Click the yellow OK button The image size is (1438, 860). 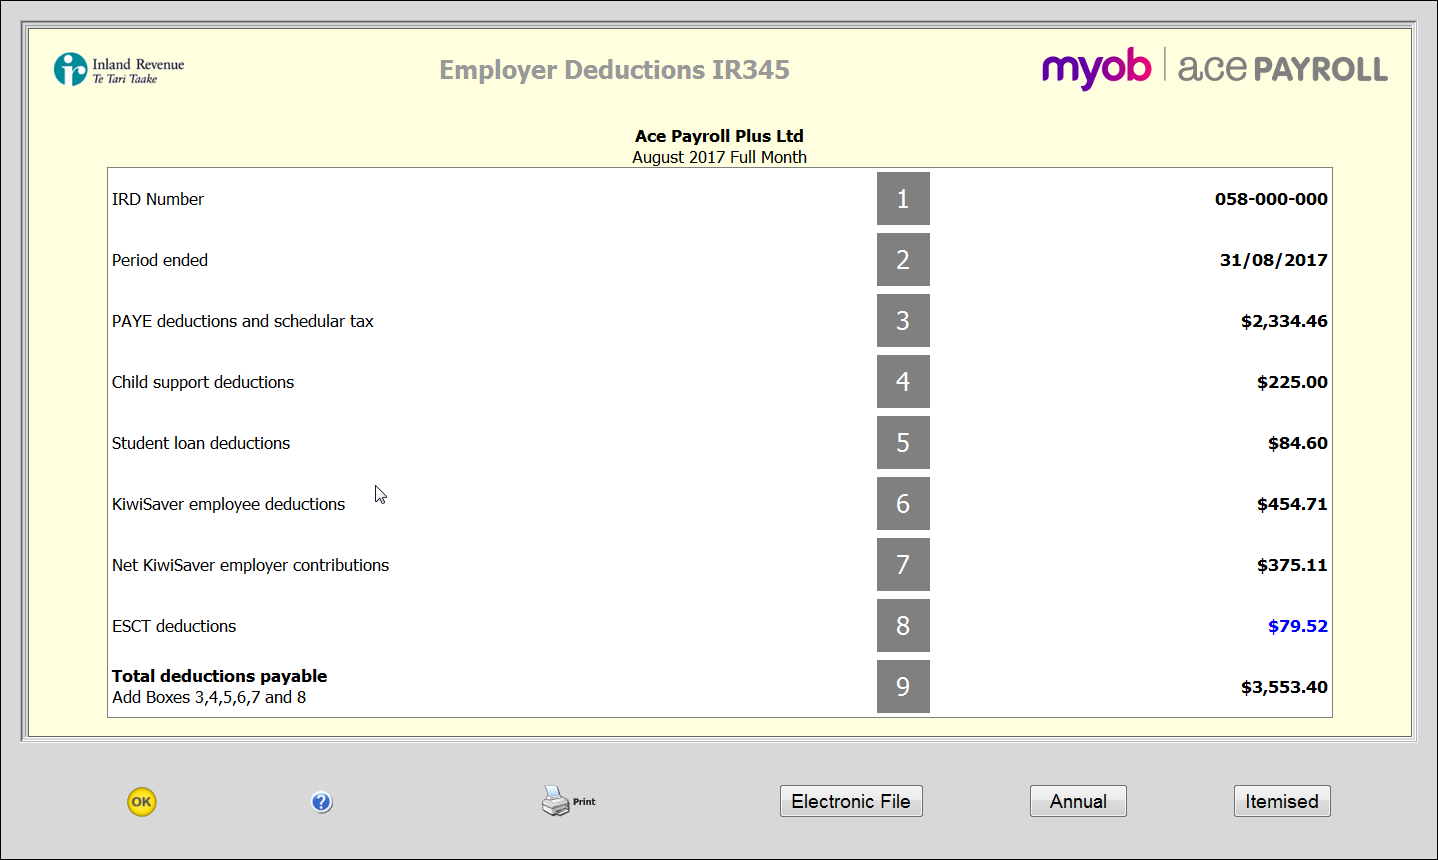(x=142, y=802)
